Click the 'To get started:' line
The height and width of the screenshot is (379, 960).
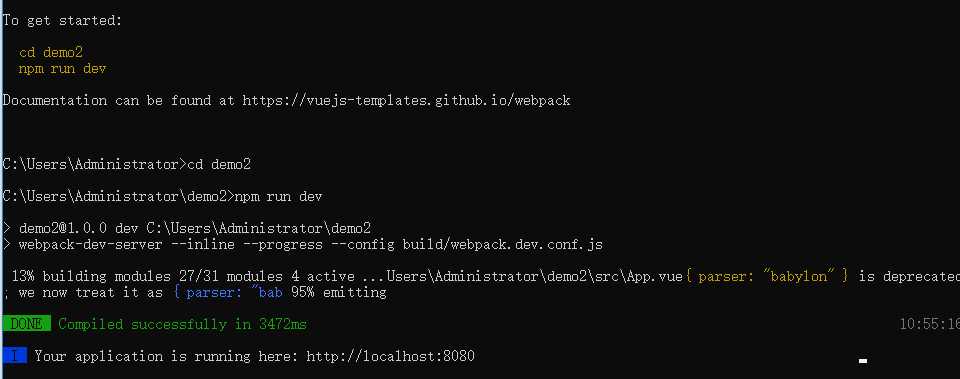(x=62, y=20)
